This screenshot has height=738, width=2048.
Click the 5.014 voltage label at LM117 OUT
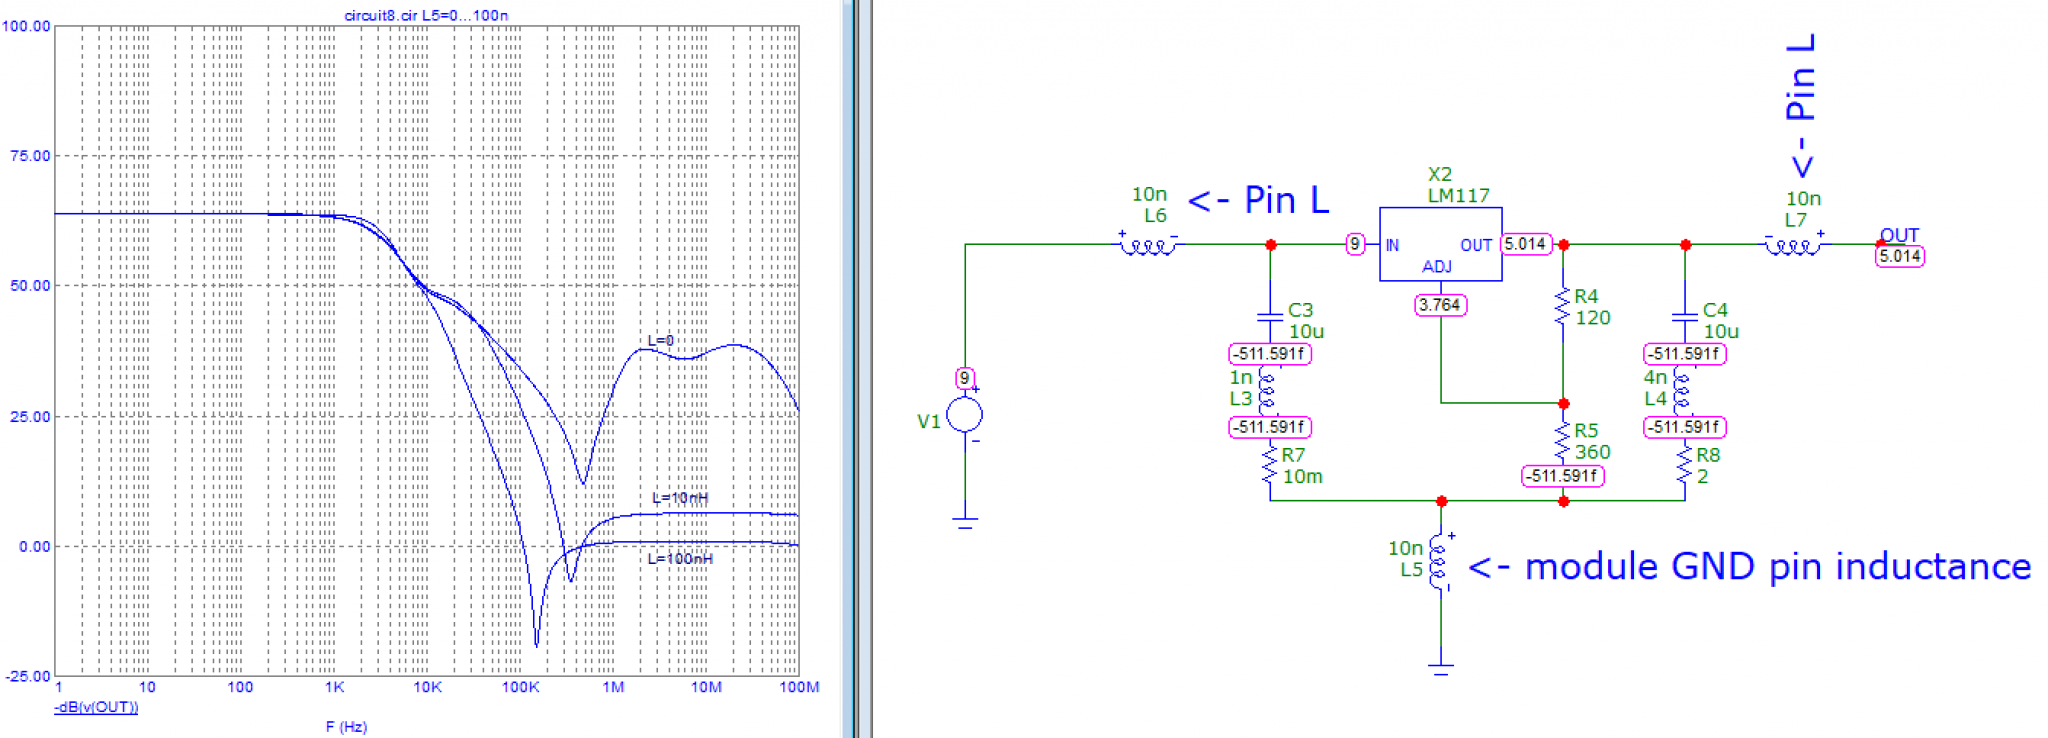pyautogui.click(x=1526, y=244)
